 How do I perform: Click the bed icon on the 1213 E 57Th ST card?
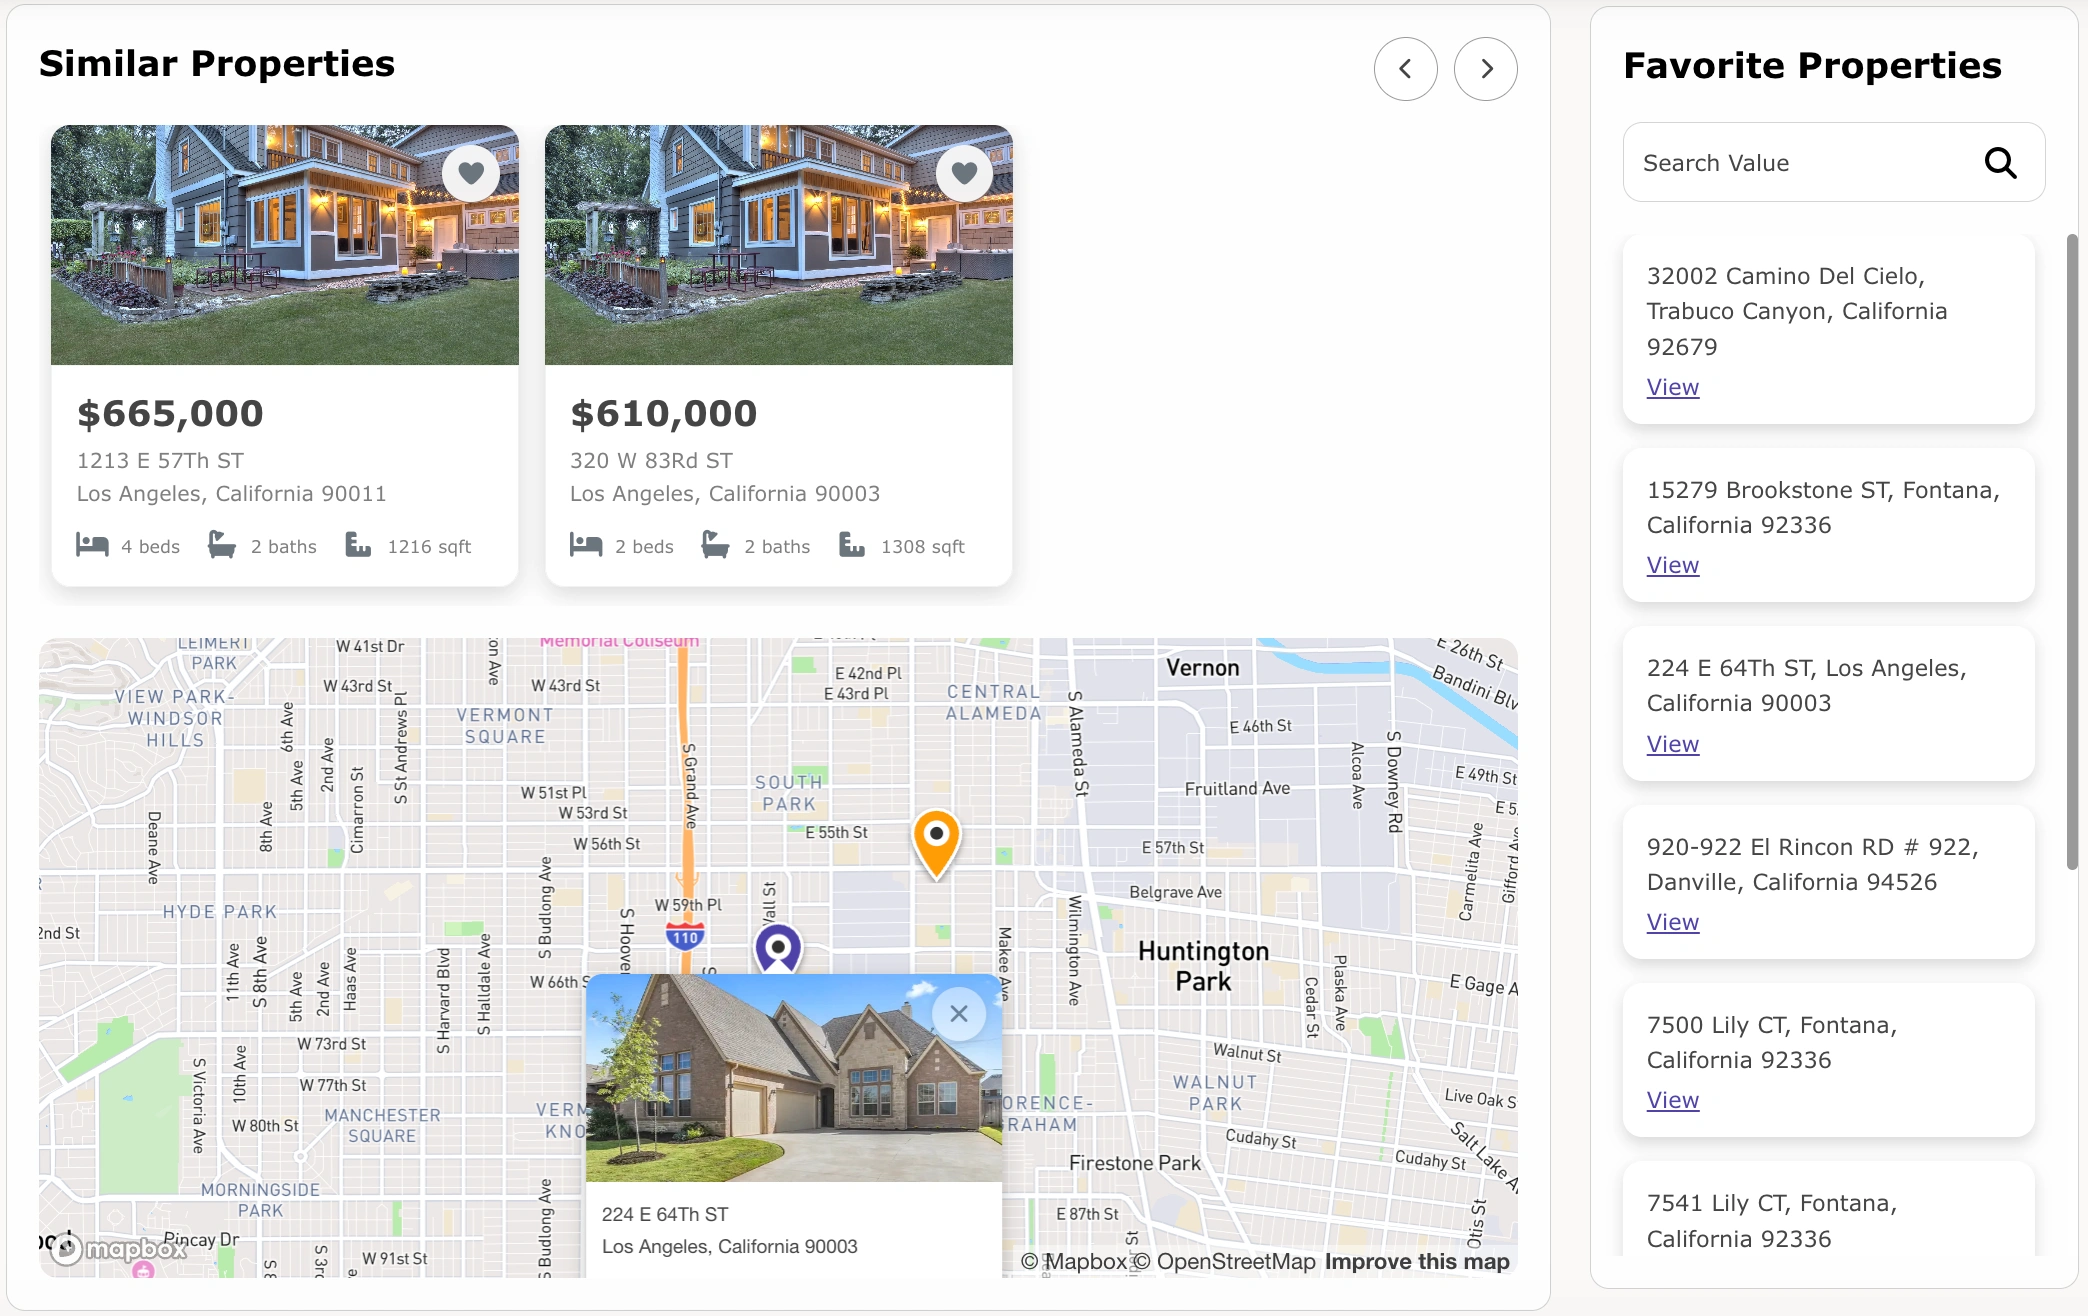coord(92,545)
